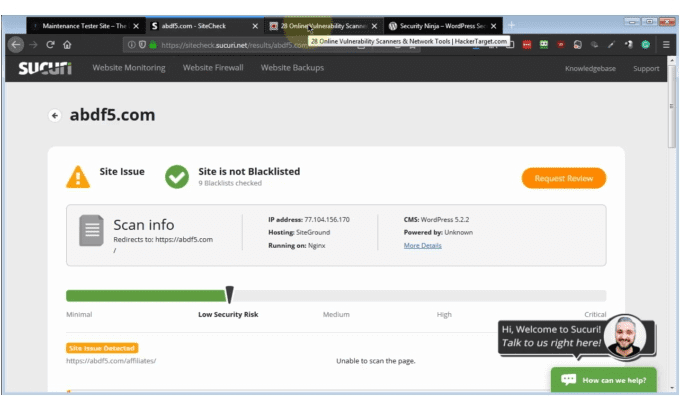This screenshot has width=680, height=396.
Task: Click the Medium risk level label
Action: coord(336,314)
